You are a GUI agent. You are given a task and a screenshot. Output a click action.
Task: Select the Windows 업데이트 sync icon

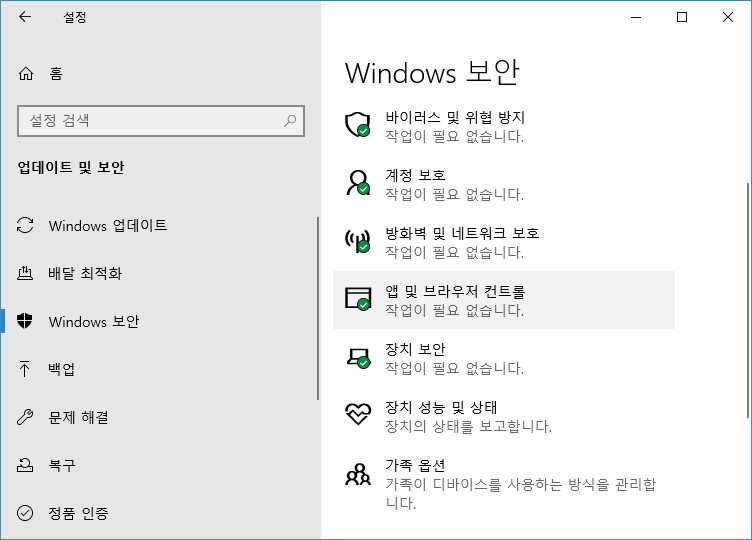pyautogui.click(x=25, y=225)
